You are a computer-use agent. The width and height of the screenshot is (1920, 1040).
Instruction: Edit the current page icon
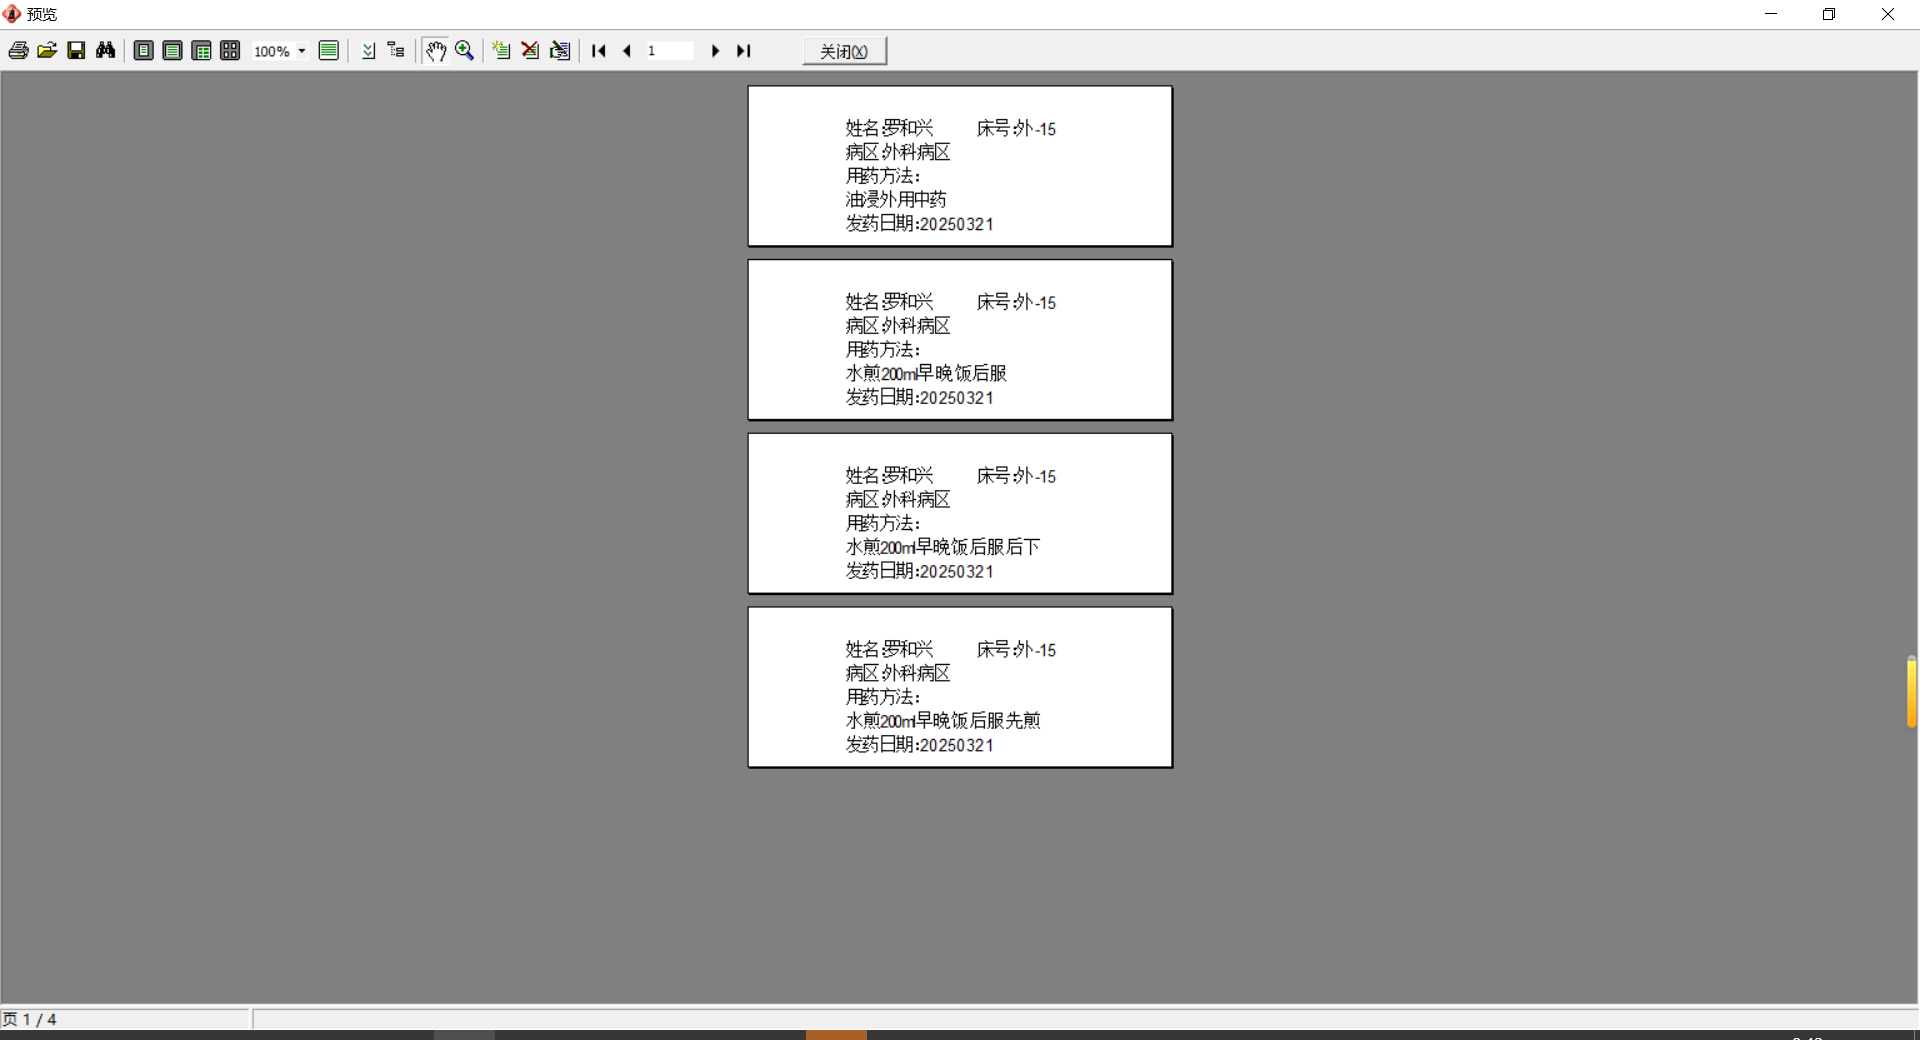(x=560, y=51)
